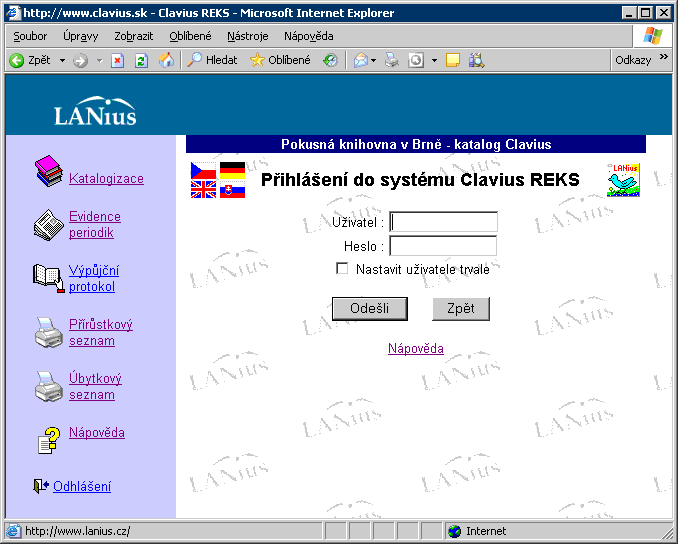Open the Evidence periodik link

pyautogui.click(x=95, y=224)
